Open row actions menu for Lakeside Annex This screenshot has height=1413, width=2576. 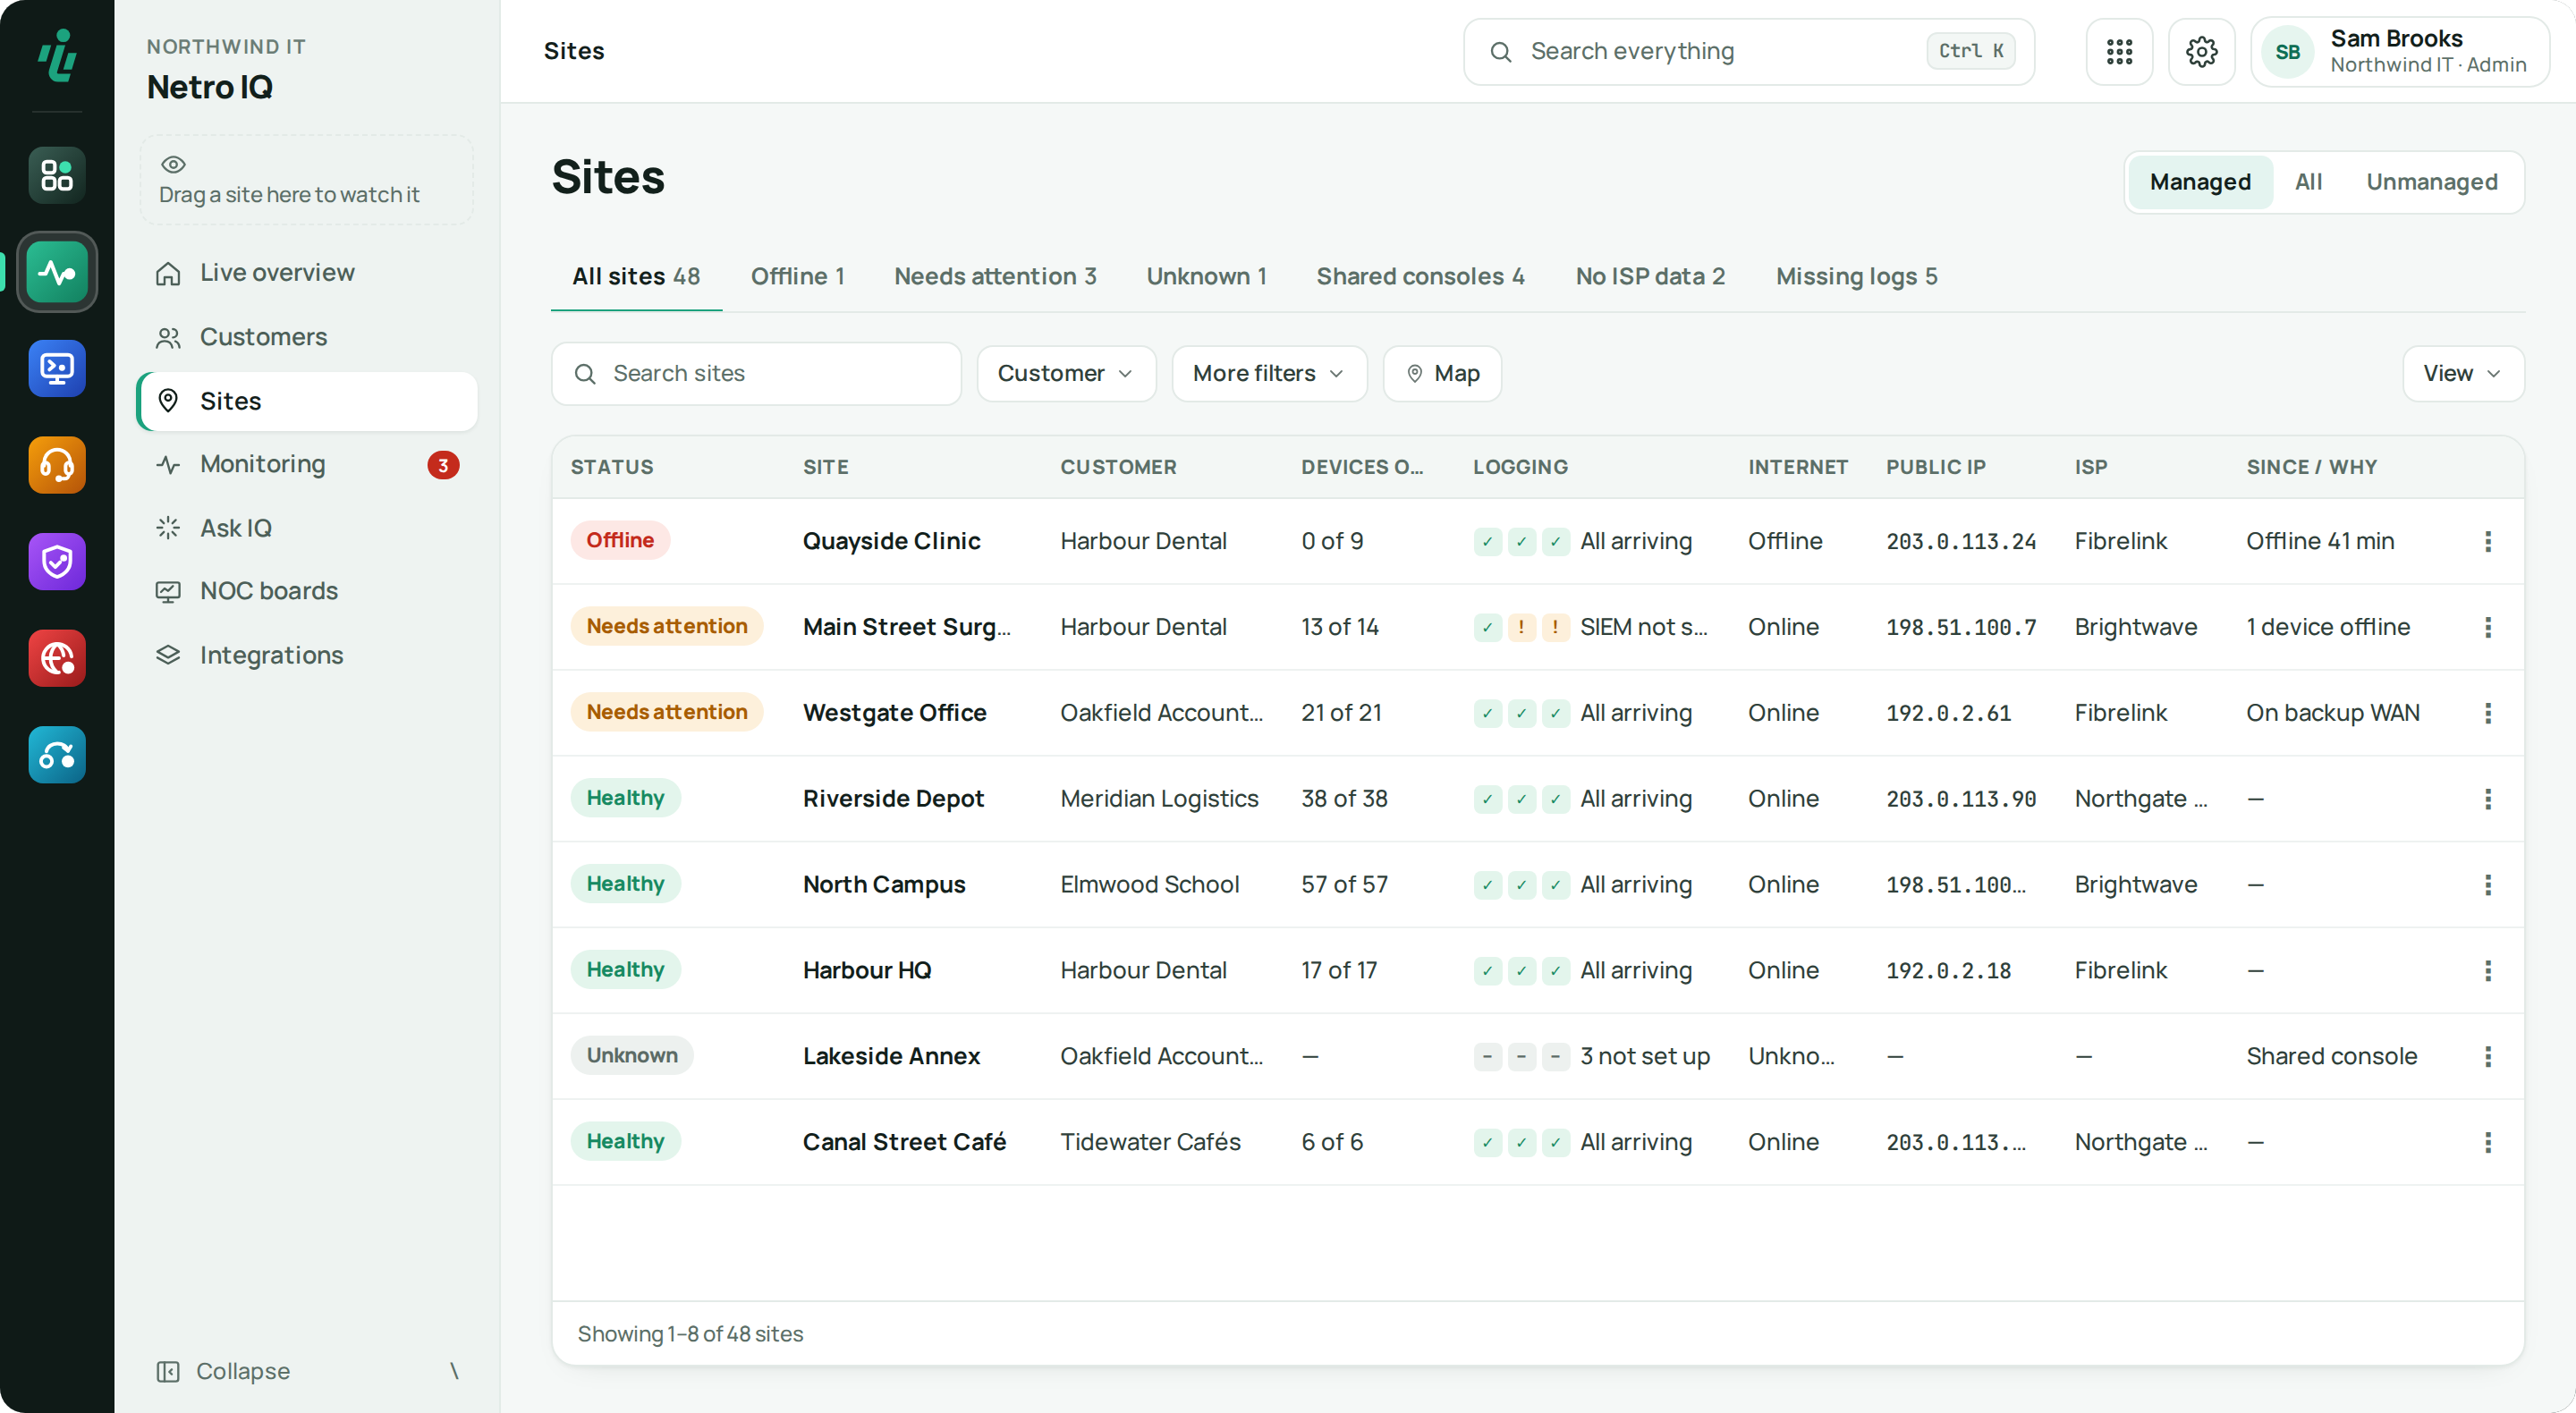pos(2487,1056)
